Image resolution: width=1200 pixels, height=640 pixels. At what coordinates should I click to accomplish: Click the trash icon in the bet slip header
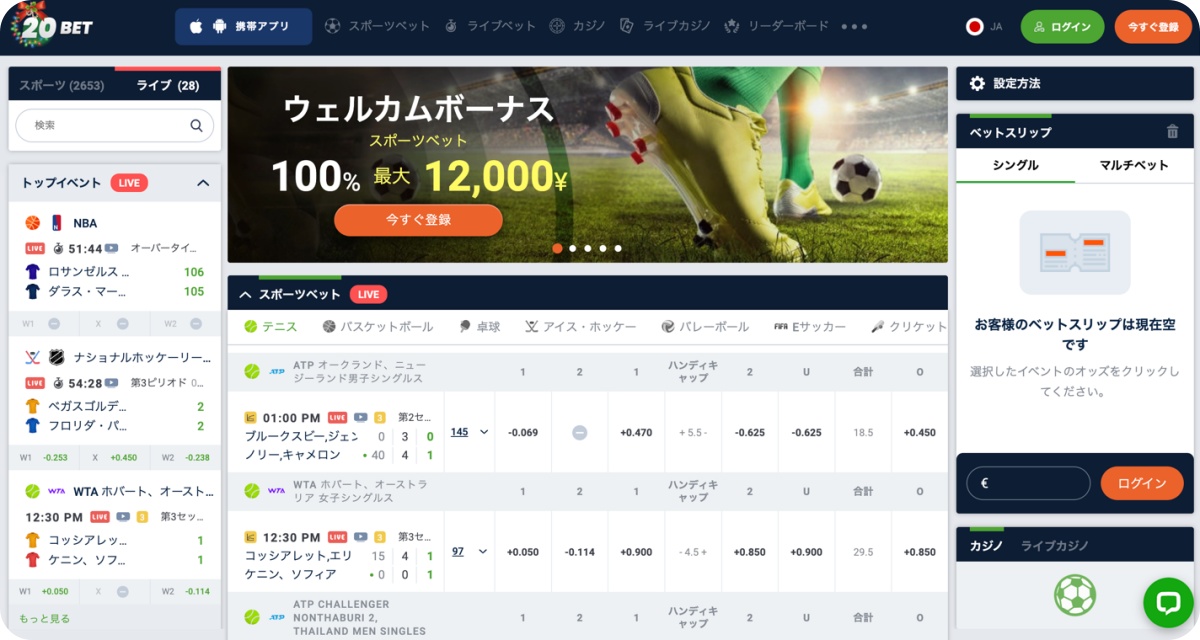(1172, 131)
